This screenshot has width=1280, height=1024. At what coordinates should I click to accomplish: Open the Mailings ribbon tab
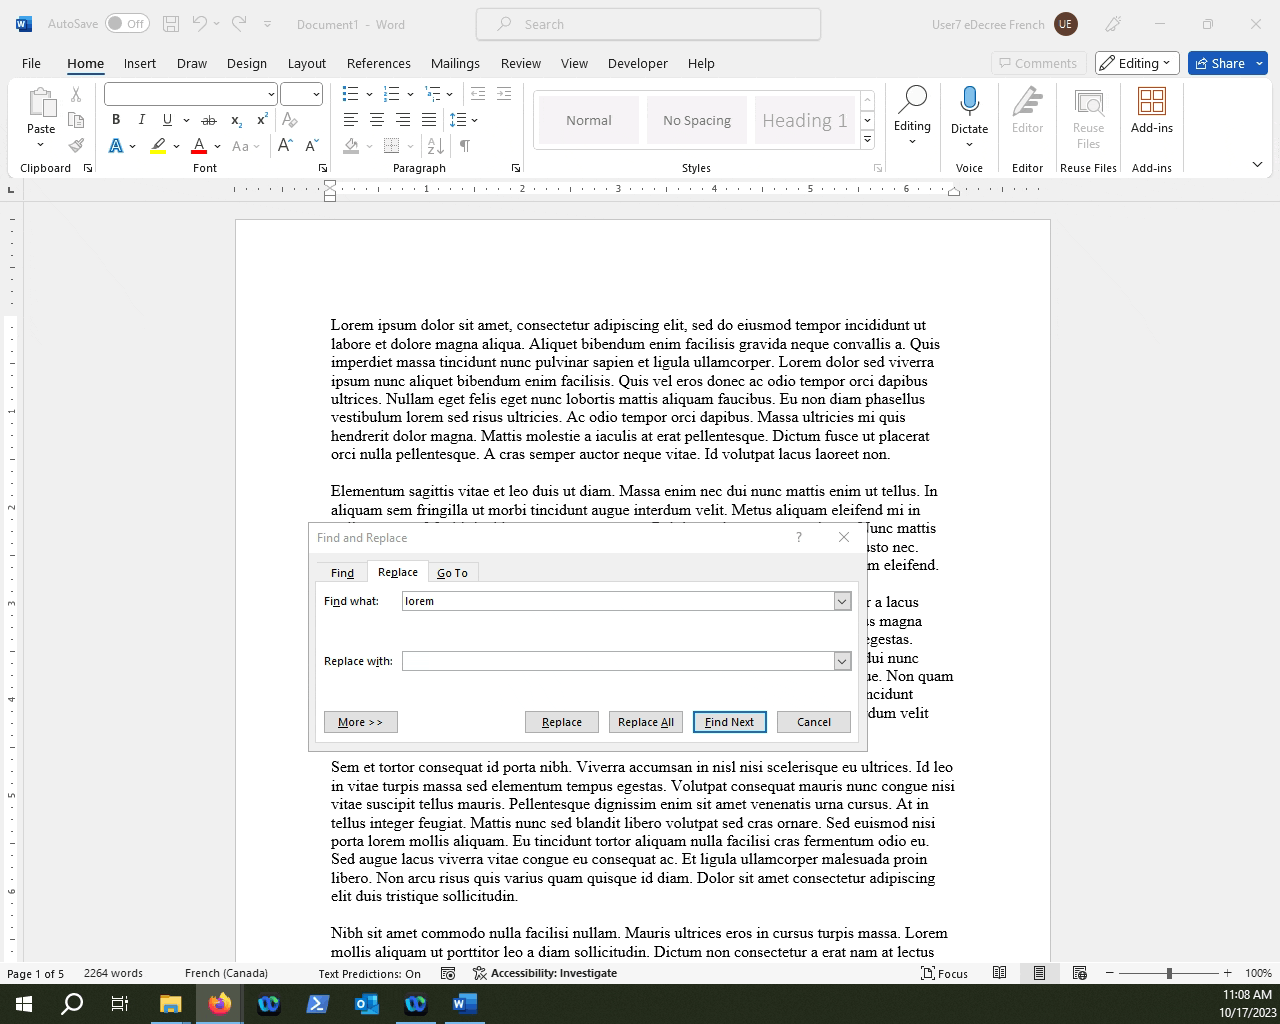point(455,63)
